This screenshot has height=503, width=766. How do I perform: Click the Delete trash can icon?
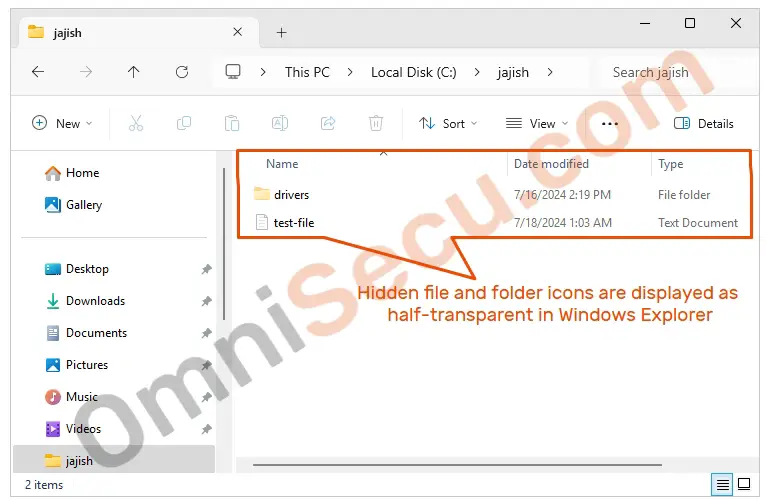(376, 123)
